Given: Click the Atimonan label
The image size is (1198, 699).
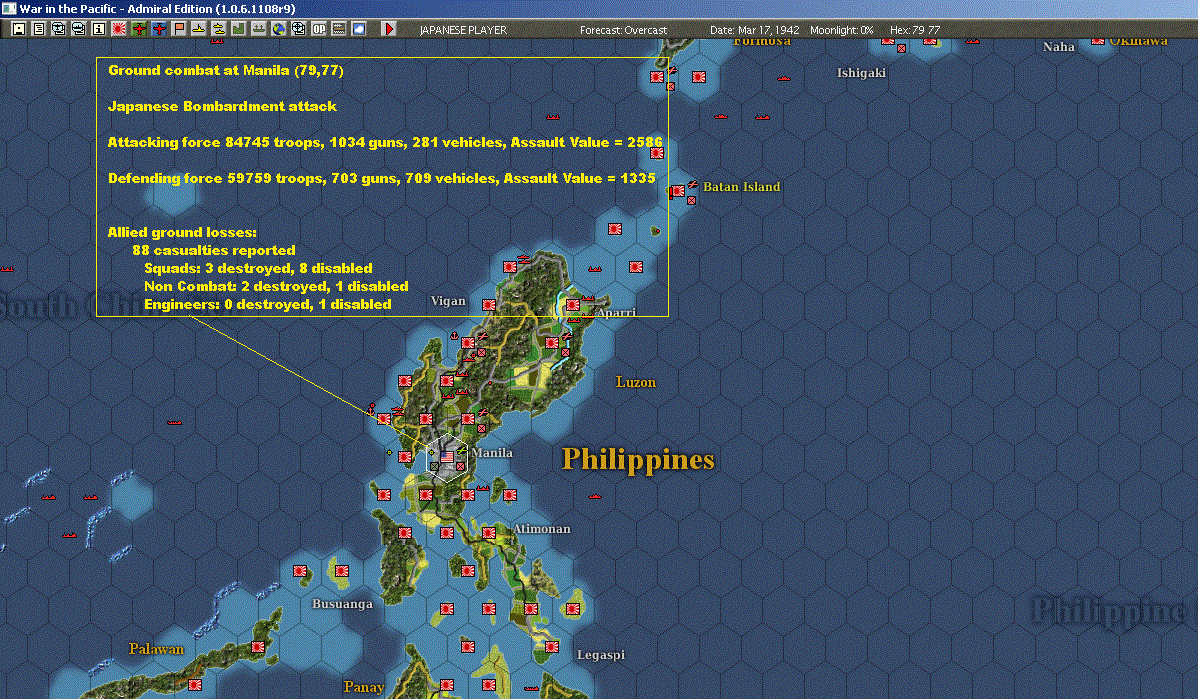Looking at the screenshot, I should (542, 529).
